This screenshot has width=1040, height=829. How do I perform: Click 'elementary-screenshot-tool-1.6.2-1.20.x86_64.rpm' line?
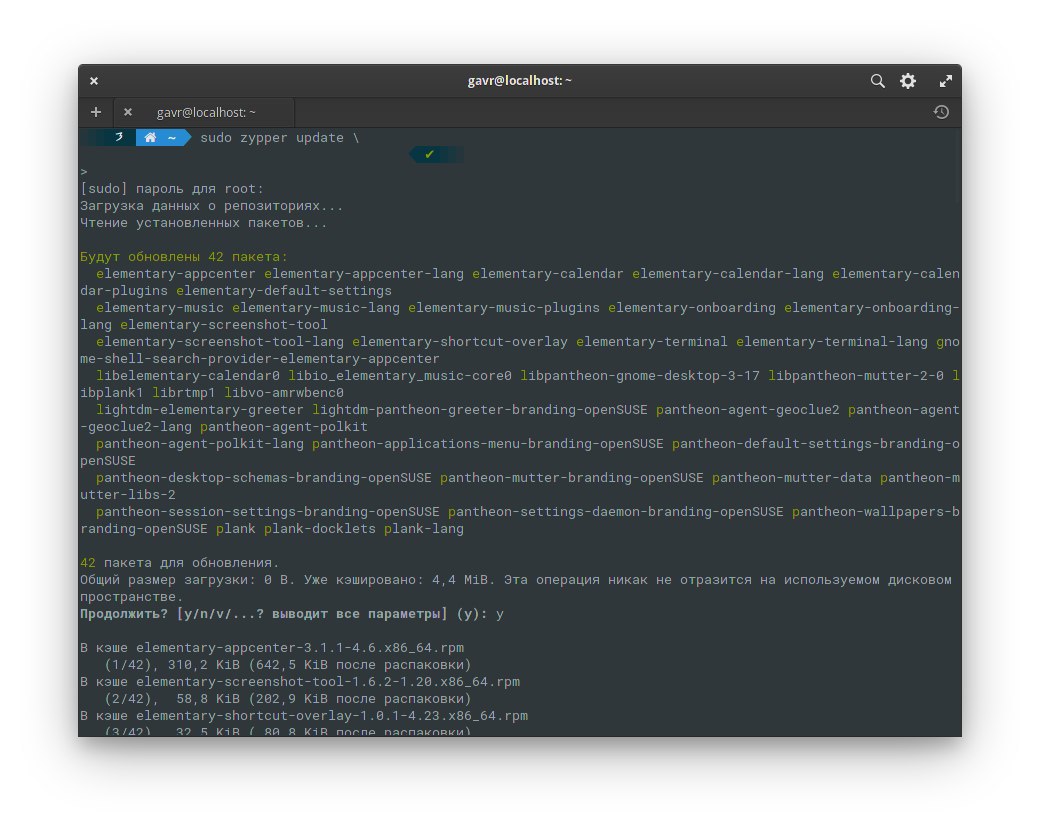[x=300, y=682]
